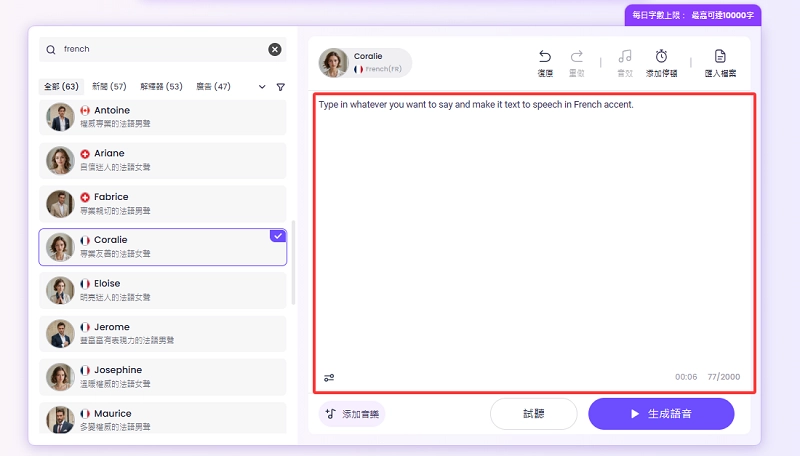Choose the Josephine voice

[162, 377]
